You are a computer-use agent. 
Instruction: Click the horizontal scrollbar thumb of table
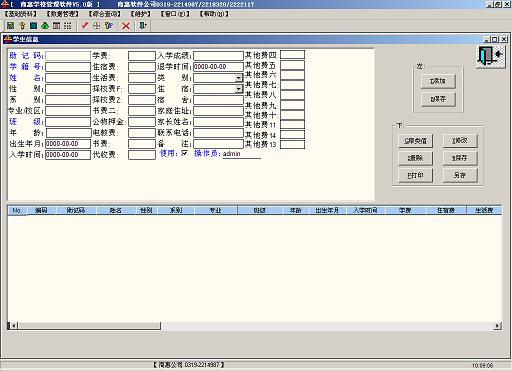[x=89, y=326]
